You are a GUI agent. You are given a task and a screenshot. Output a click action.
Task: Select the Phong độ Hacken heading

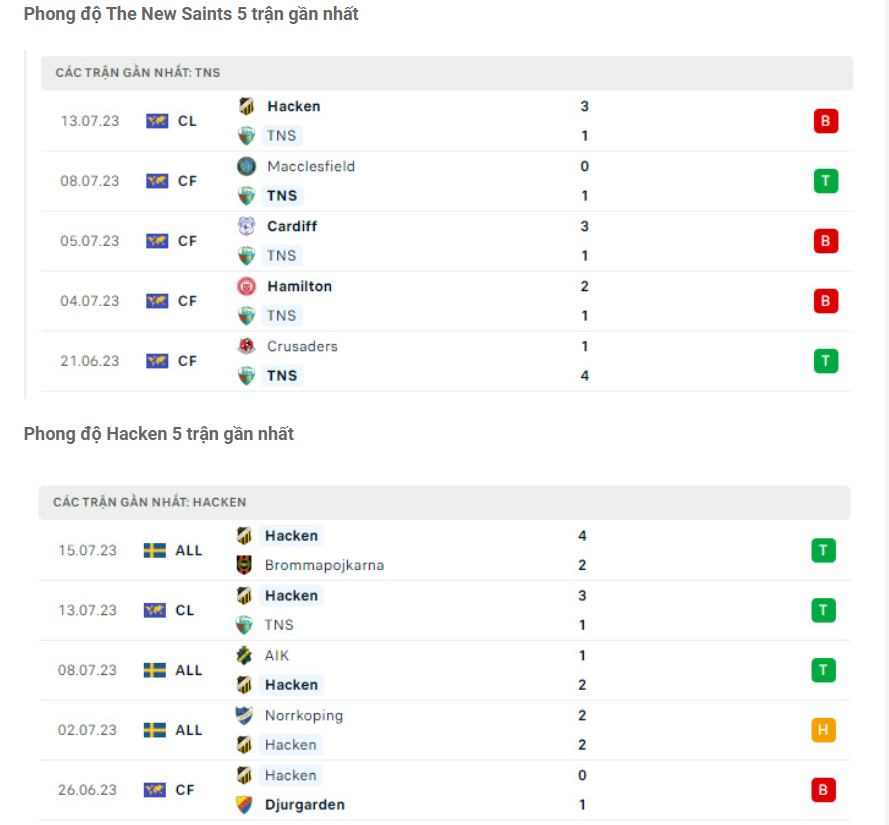point(158,433)
